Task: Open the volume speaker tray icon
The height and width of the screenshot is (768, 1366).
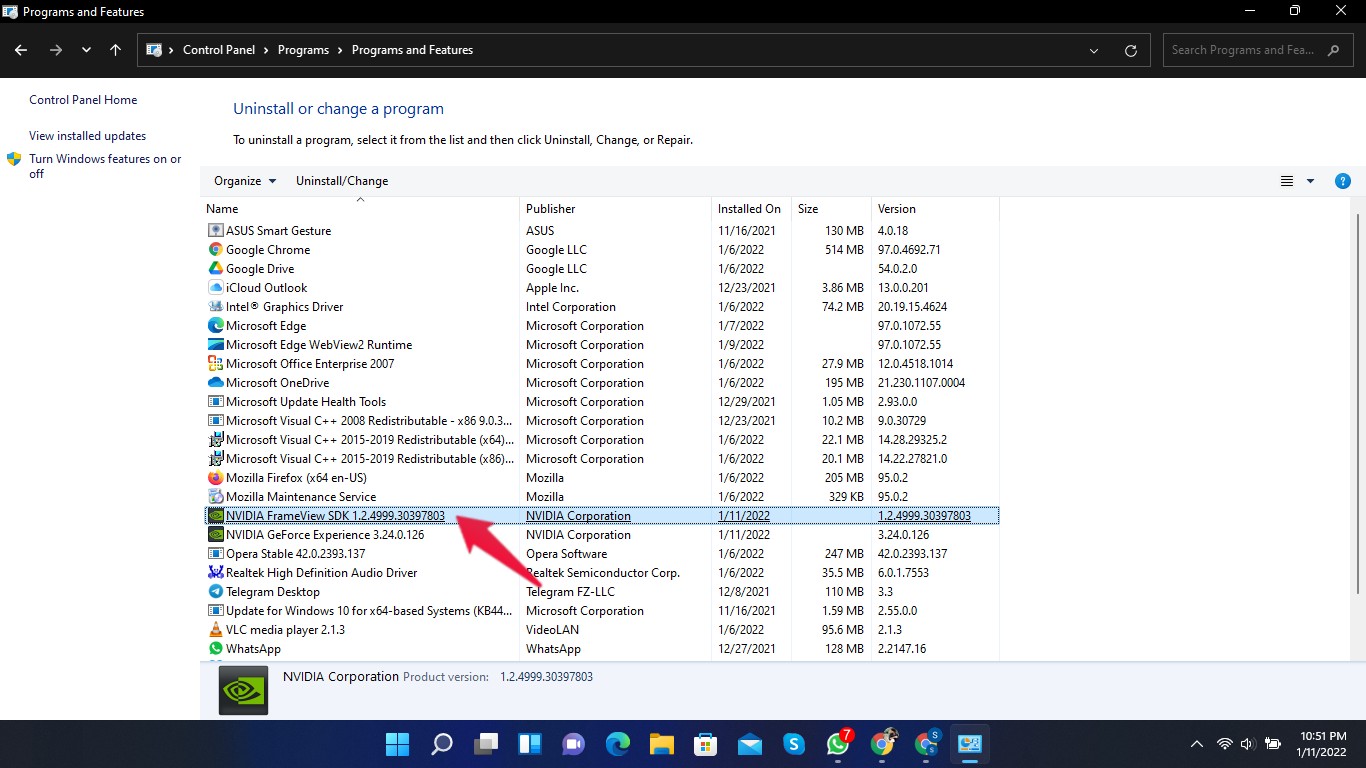Action: 1247,744
